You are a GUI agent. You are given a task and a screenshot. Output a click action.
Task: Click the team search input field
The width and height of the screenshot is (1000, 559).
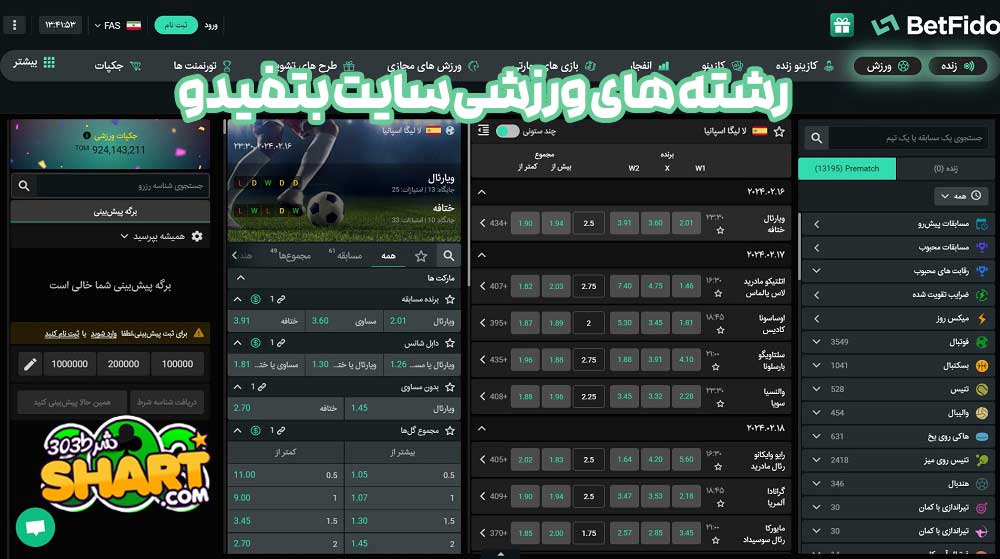[909, 138]
